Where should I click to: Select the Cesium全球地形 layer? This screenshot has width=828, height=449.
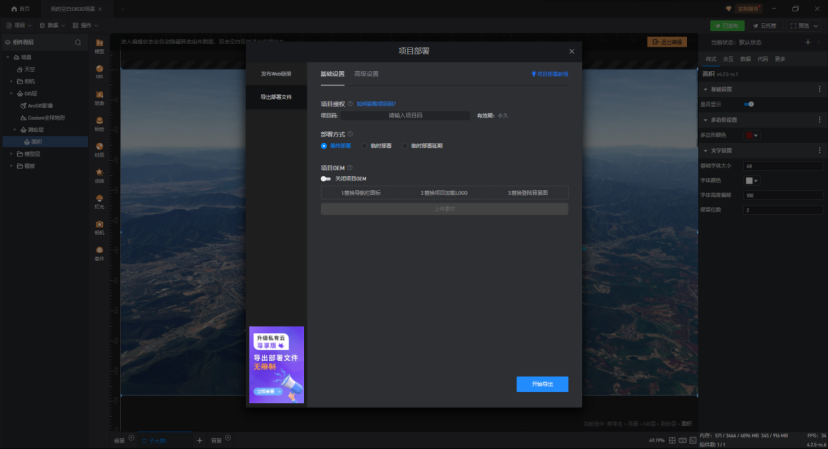(x=45, y=118)
